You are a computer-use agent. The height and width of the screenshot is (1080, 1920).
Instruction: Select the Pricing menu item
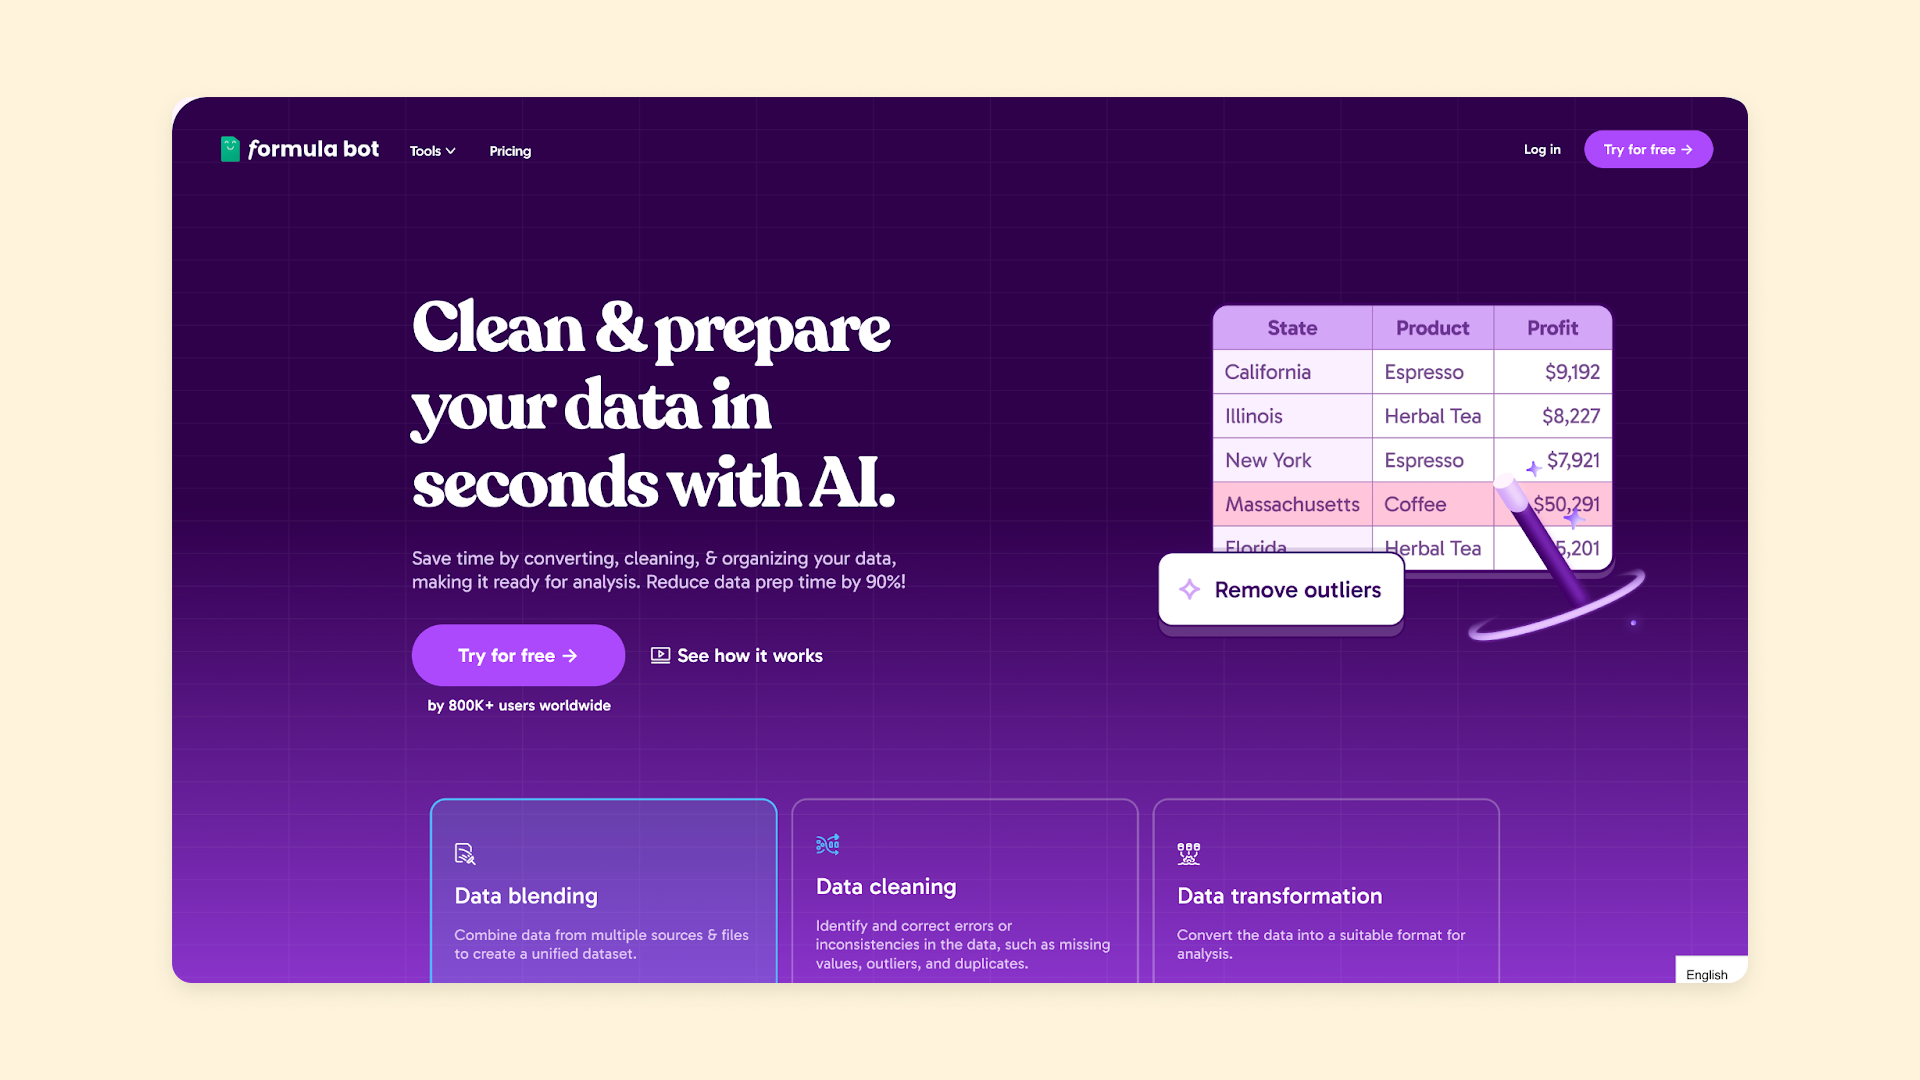[x=509, y=149]
